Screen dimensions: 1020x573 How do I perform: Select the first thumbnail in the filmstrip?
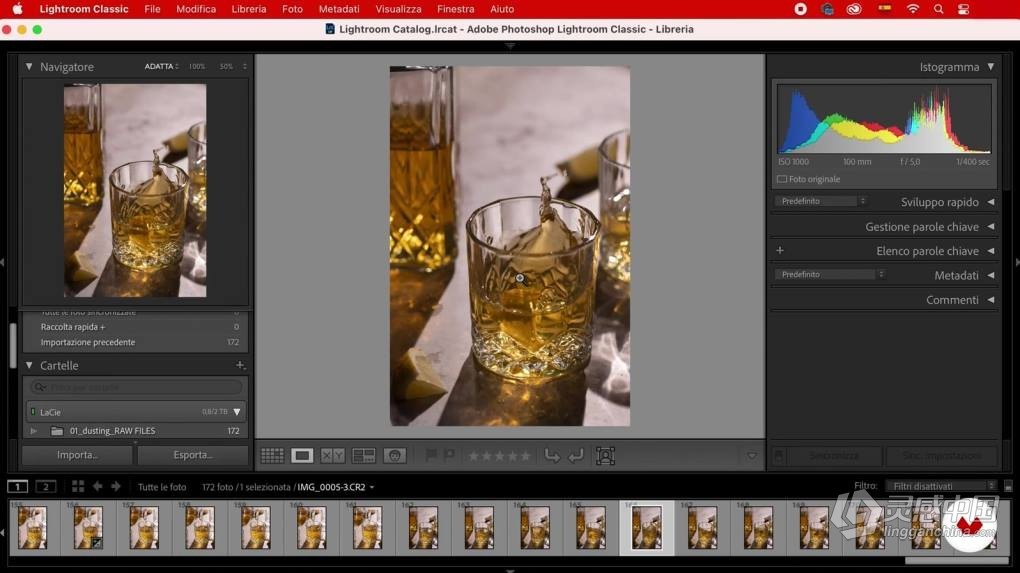[x=33, y=528]
